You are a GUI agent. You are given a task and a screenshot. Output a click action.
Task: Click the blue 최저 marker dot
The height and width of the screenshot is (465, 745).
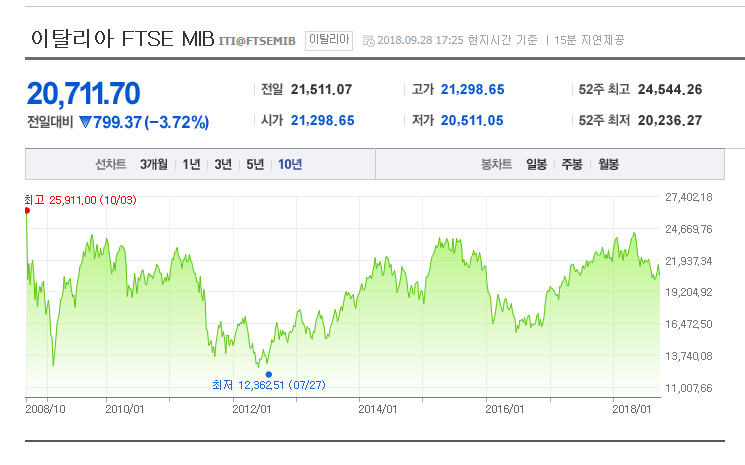[268, 374]
